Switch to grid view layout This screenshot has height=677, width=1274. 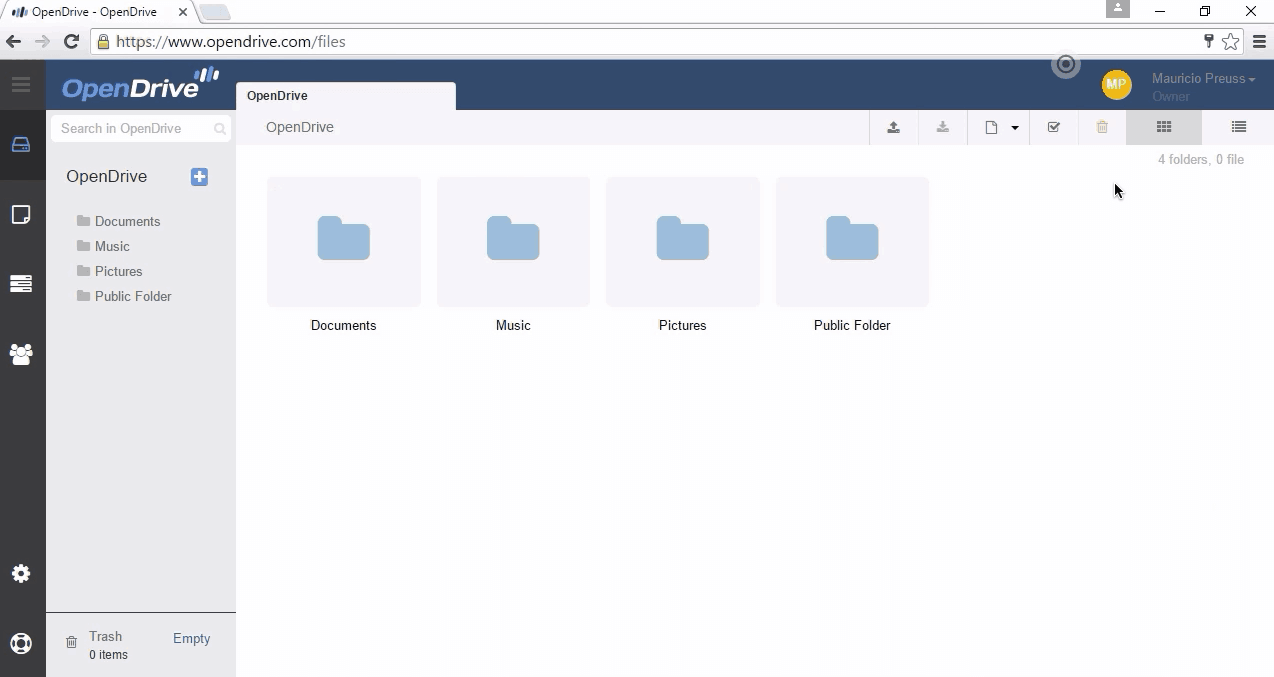point(1163,127)
